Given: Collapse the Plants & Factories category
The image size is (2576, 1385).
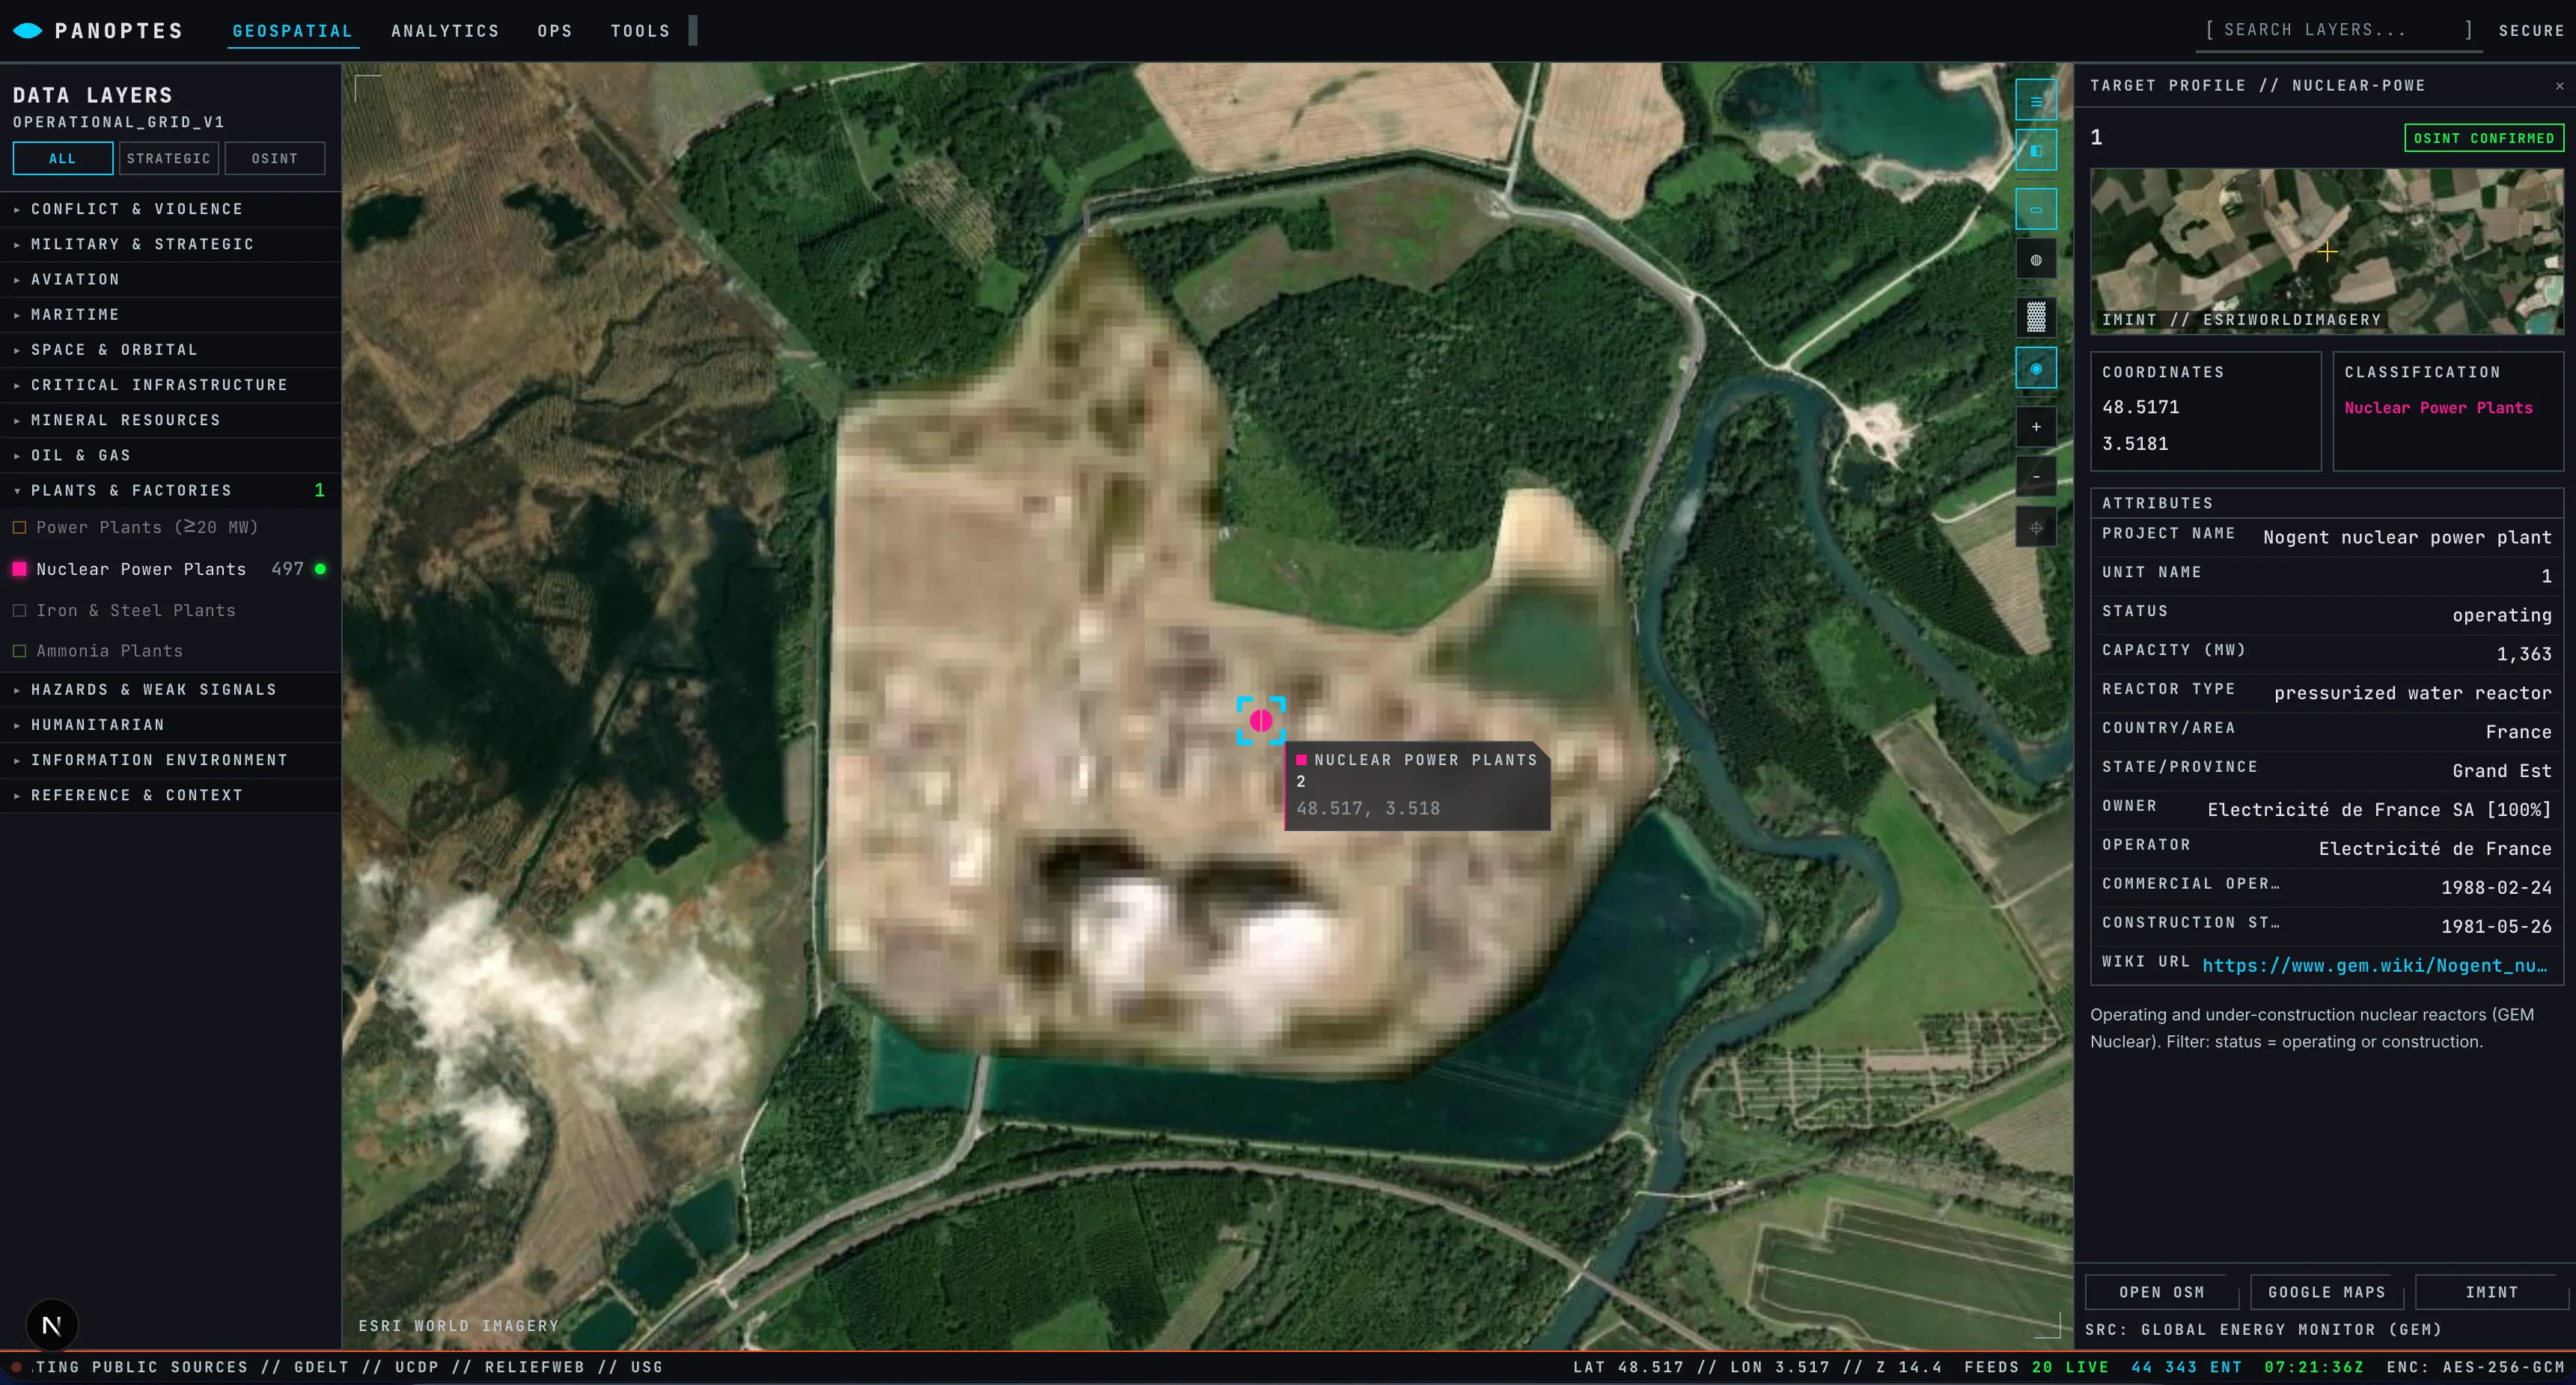Looking at the screenshot, I should pyautogui.click(x=170, y=490).
